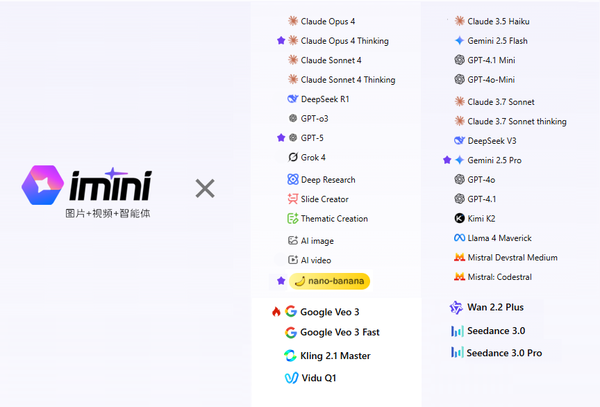Click the Deep Research icon
Viewport: 600px width, 407px height.
pyautogui.click(x=293, y=180)
